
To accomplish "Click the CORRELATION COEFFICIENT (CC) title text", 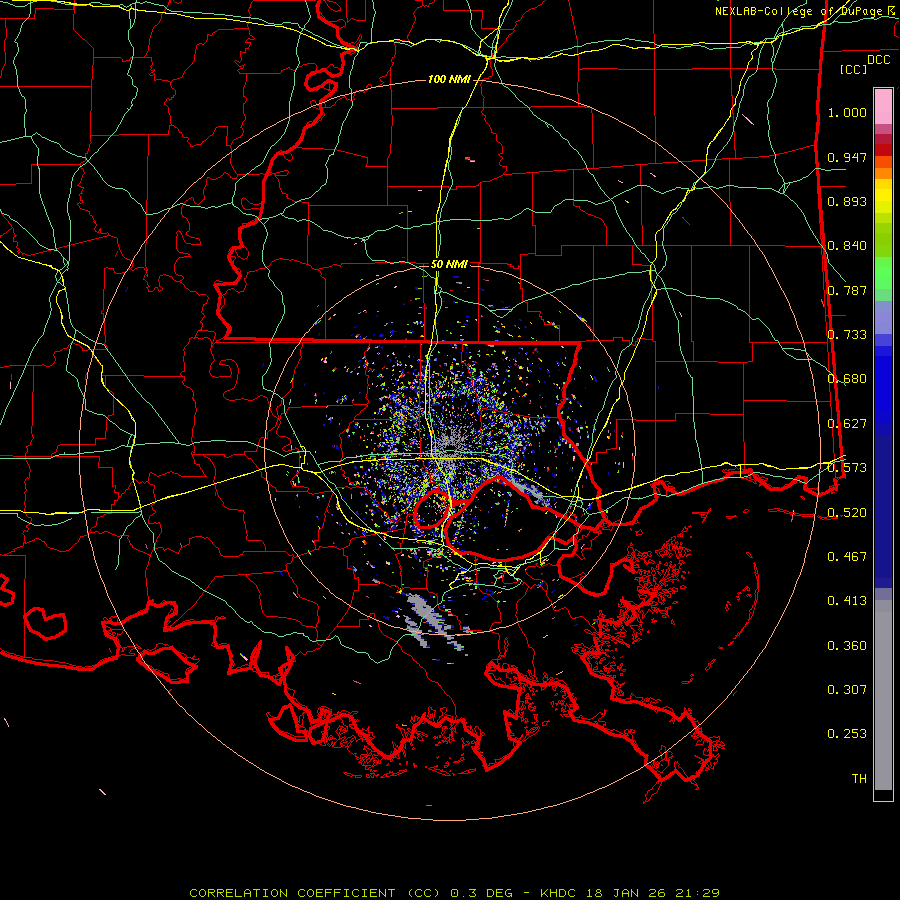I will [x=315, y=893].
